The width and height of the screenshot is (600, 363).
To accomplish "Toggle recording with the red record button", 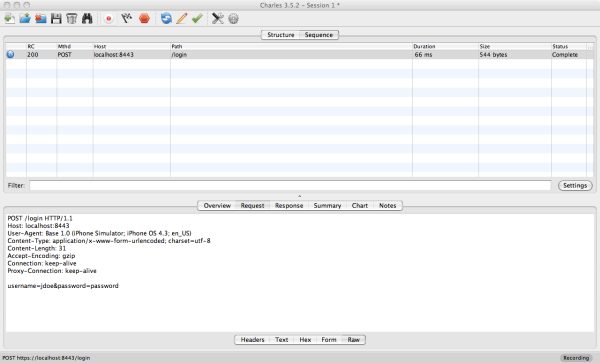I will click(109, 18).
